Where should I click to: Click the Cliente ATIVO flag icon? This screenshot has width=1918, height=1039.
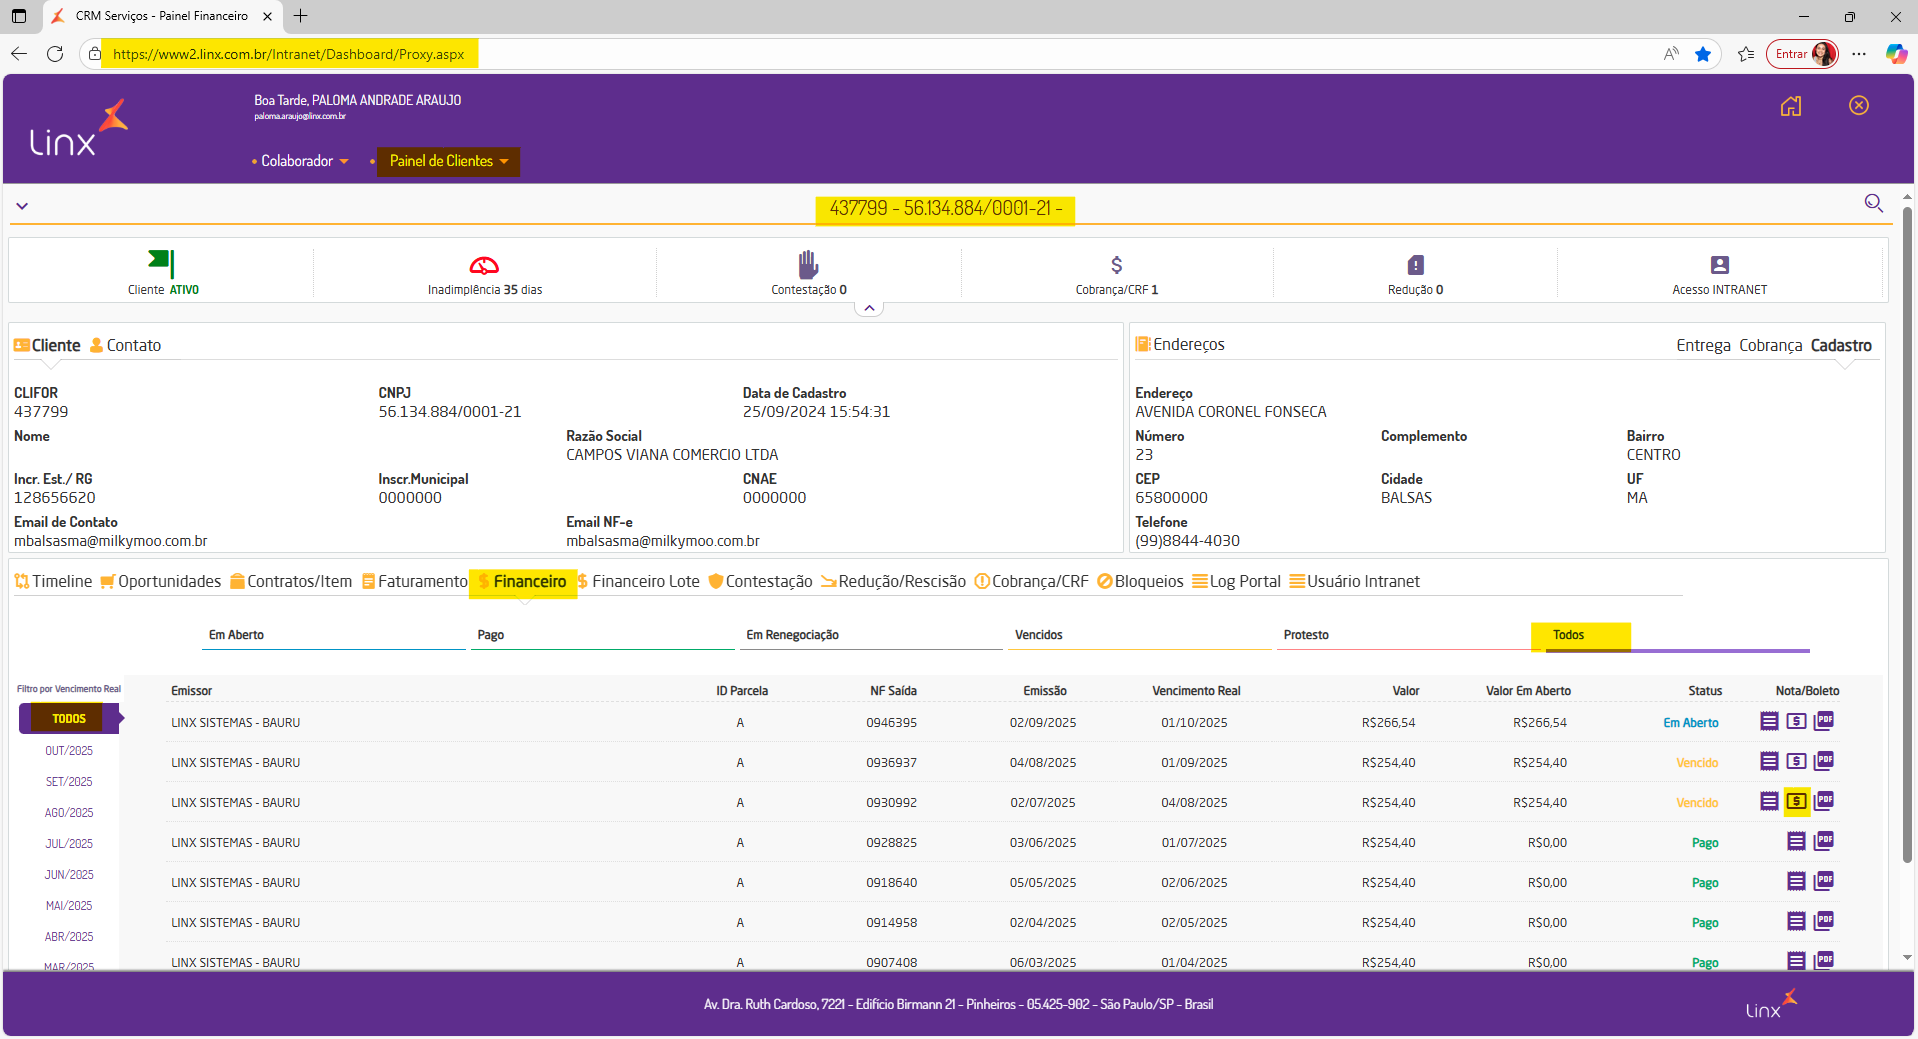point(161,263)
